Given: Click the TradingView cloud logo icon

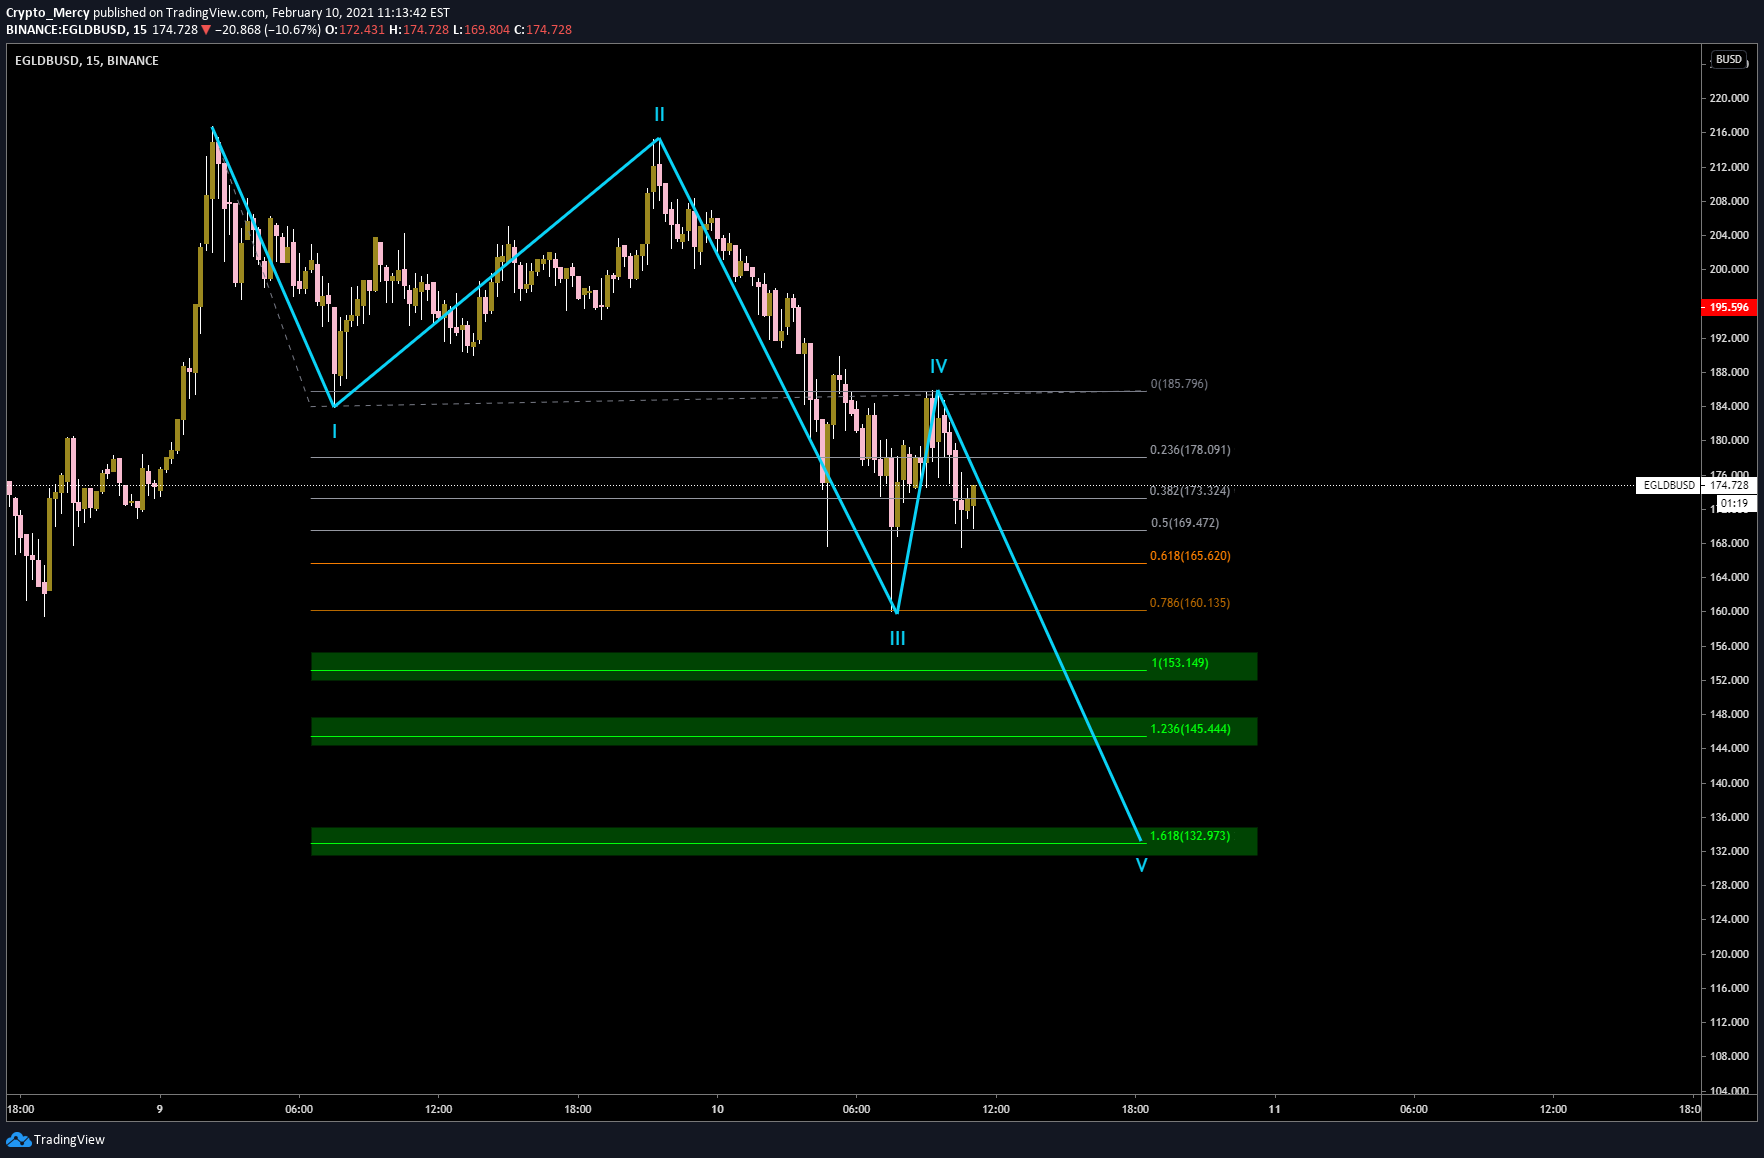Looking at the screenshot, I should tap(18, 1139).
